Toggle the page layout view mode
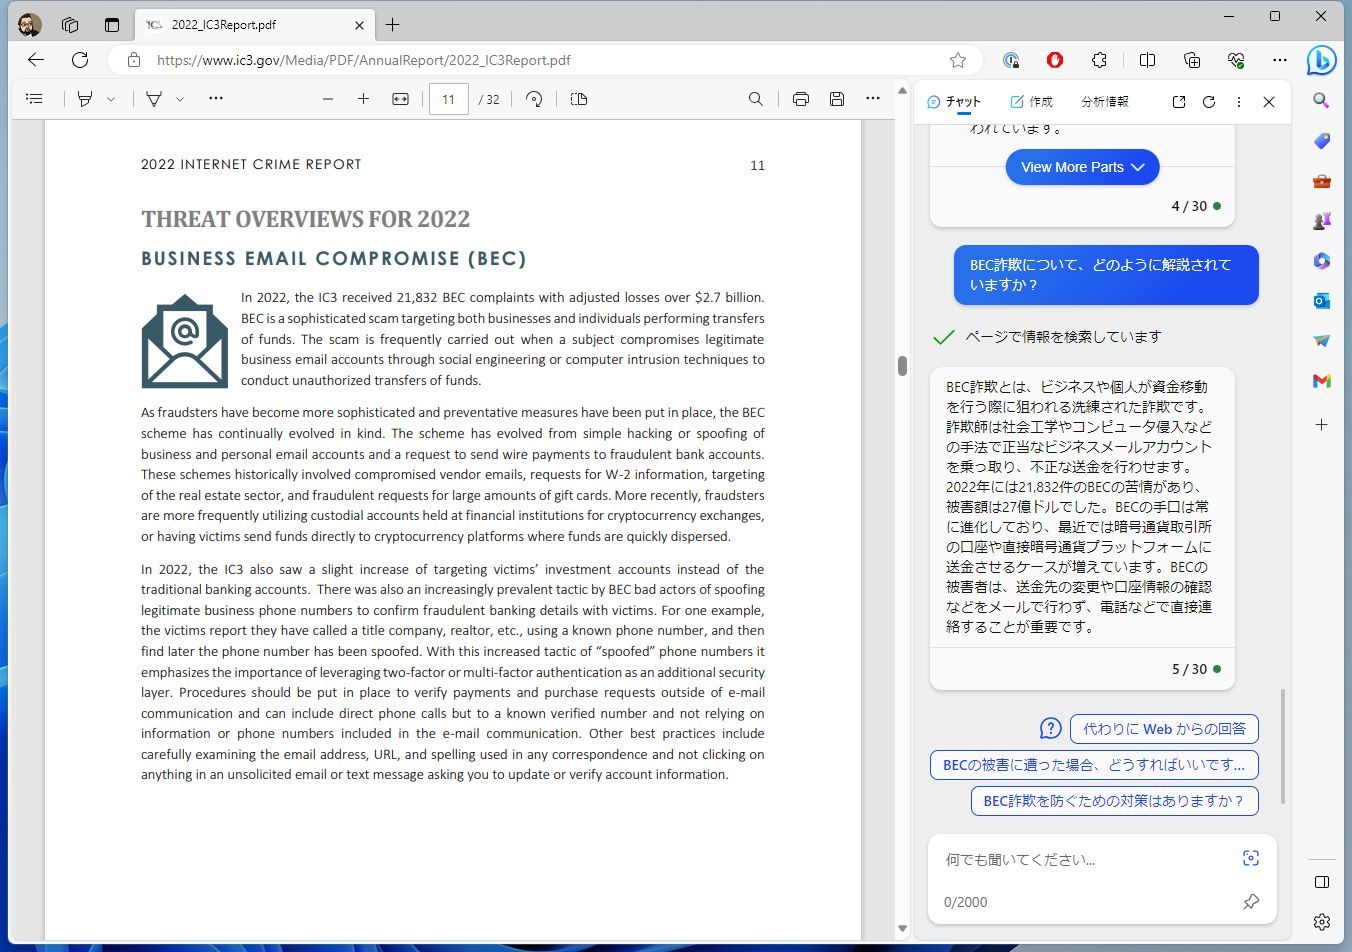This screenshot has width=1352, height=952. [x=578, y=99]
